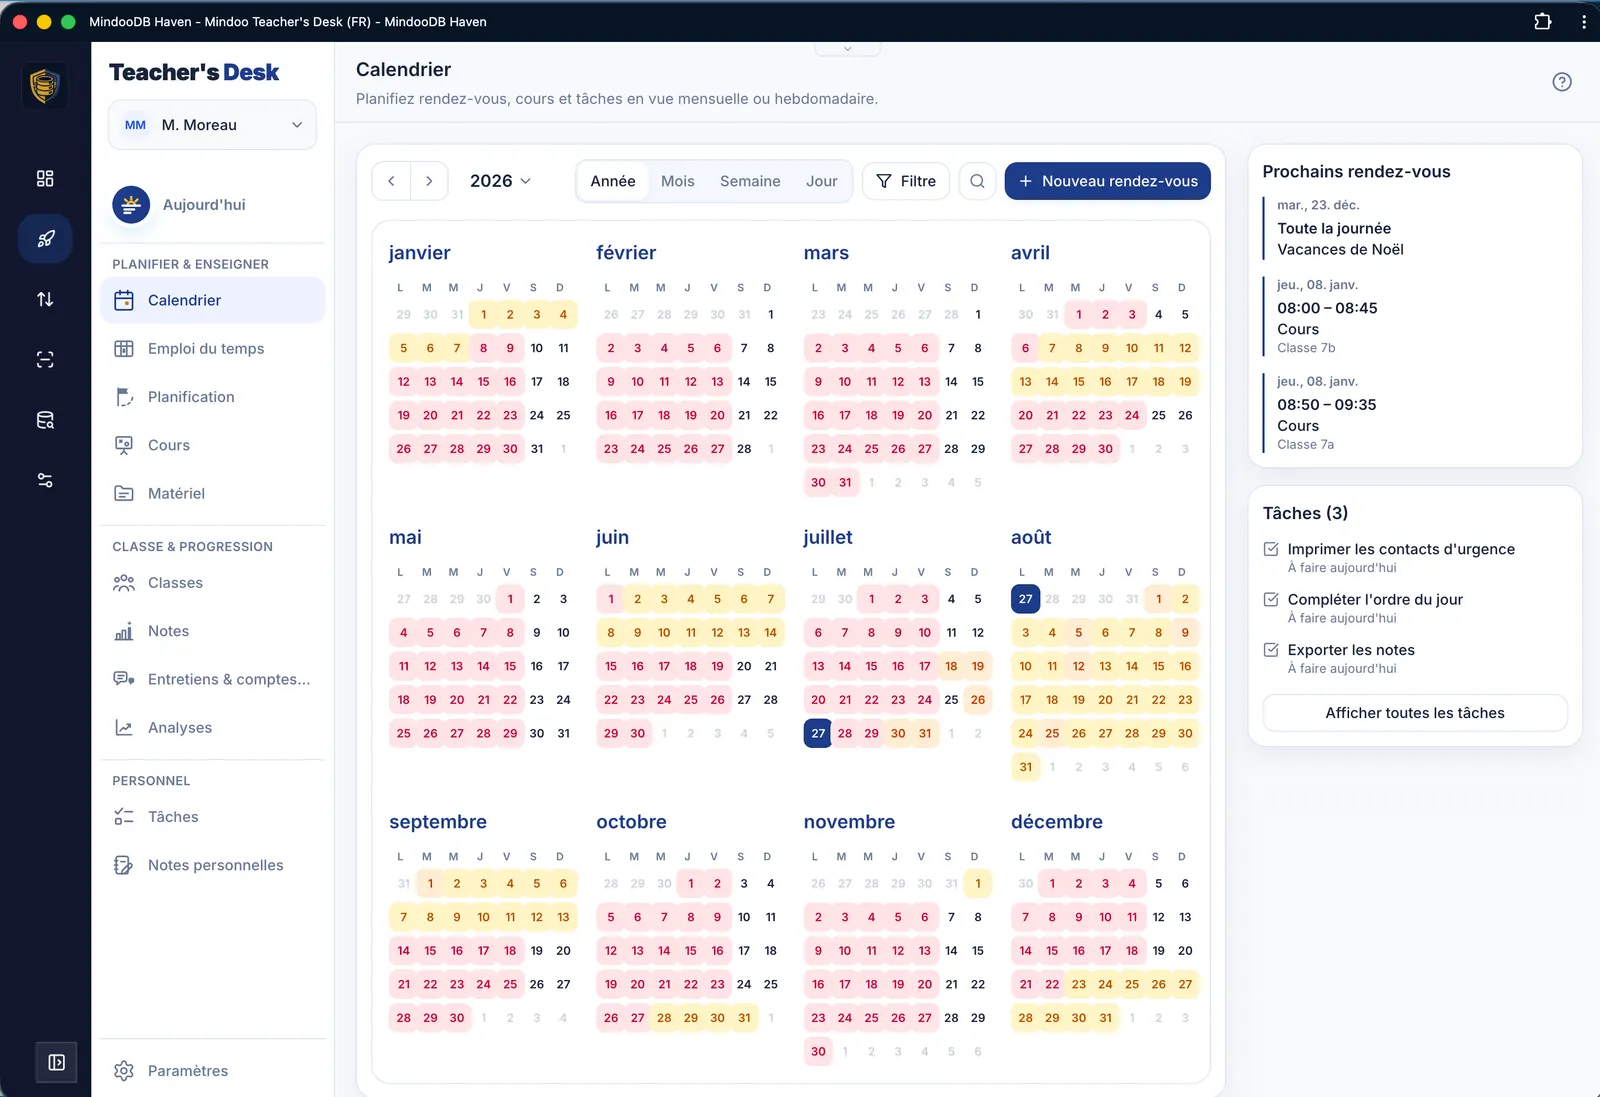
Task: Select the rocket icon in left rail
Action: coord(45,239)
